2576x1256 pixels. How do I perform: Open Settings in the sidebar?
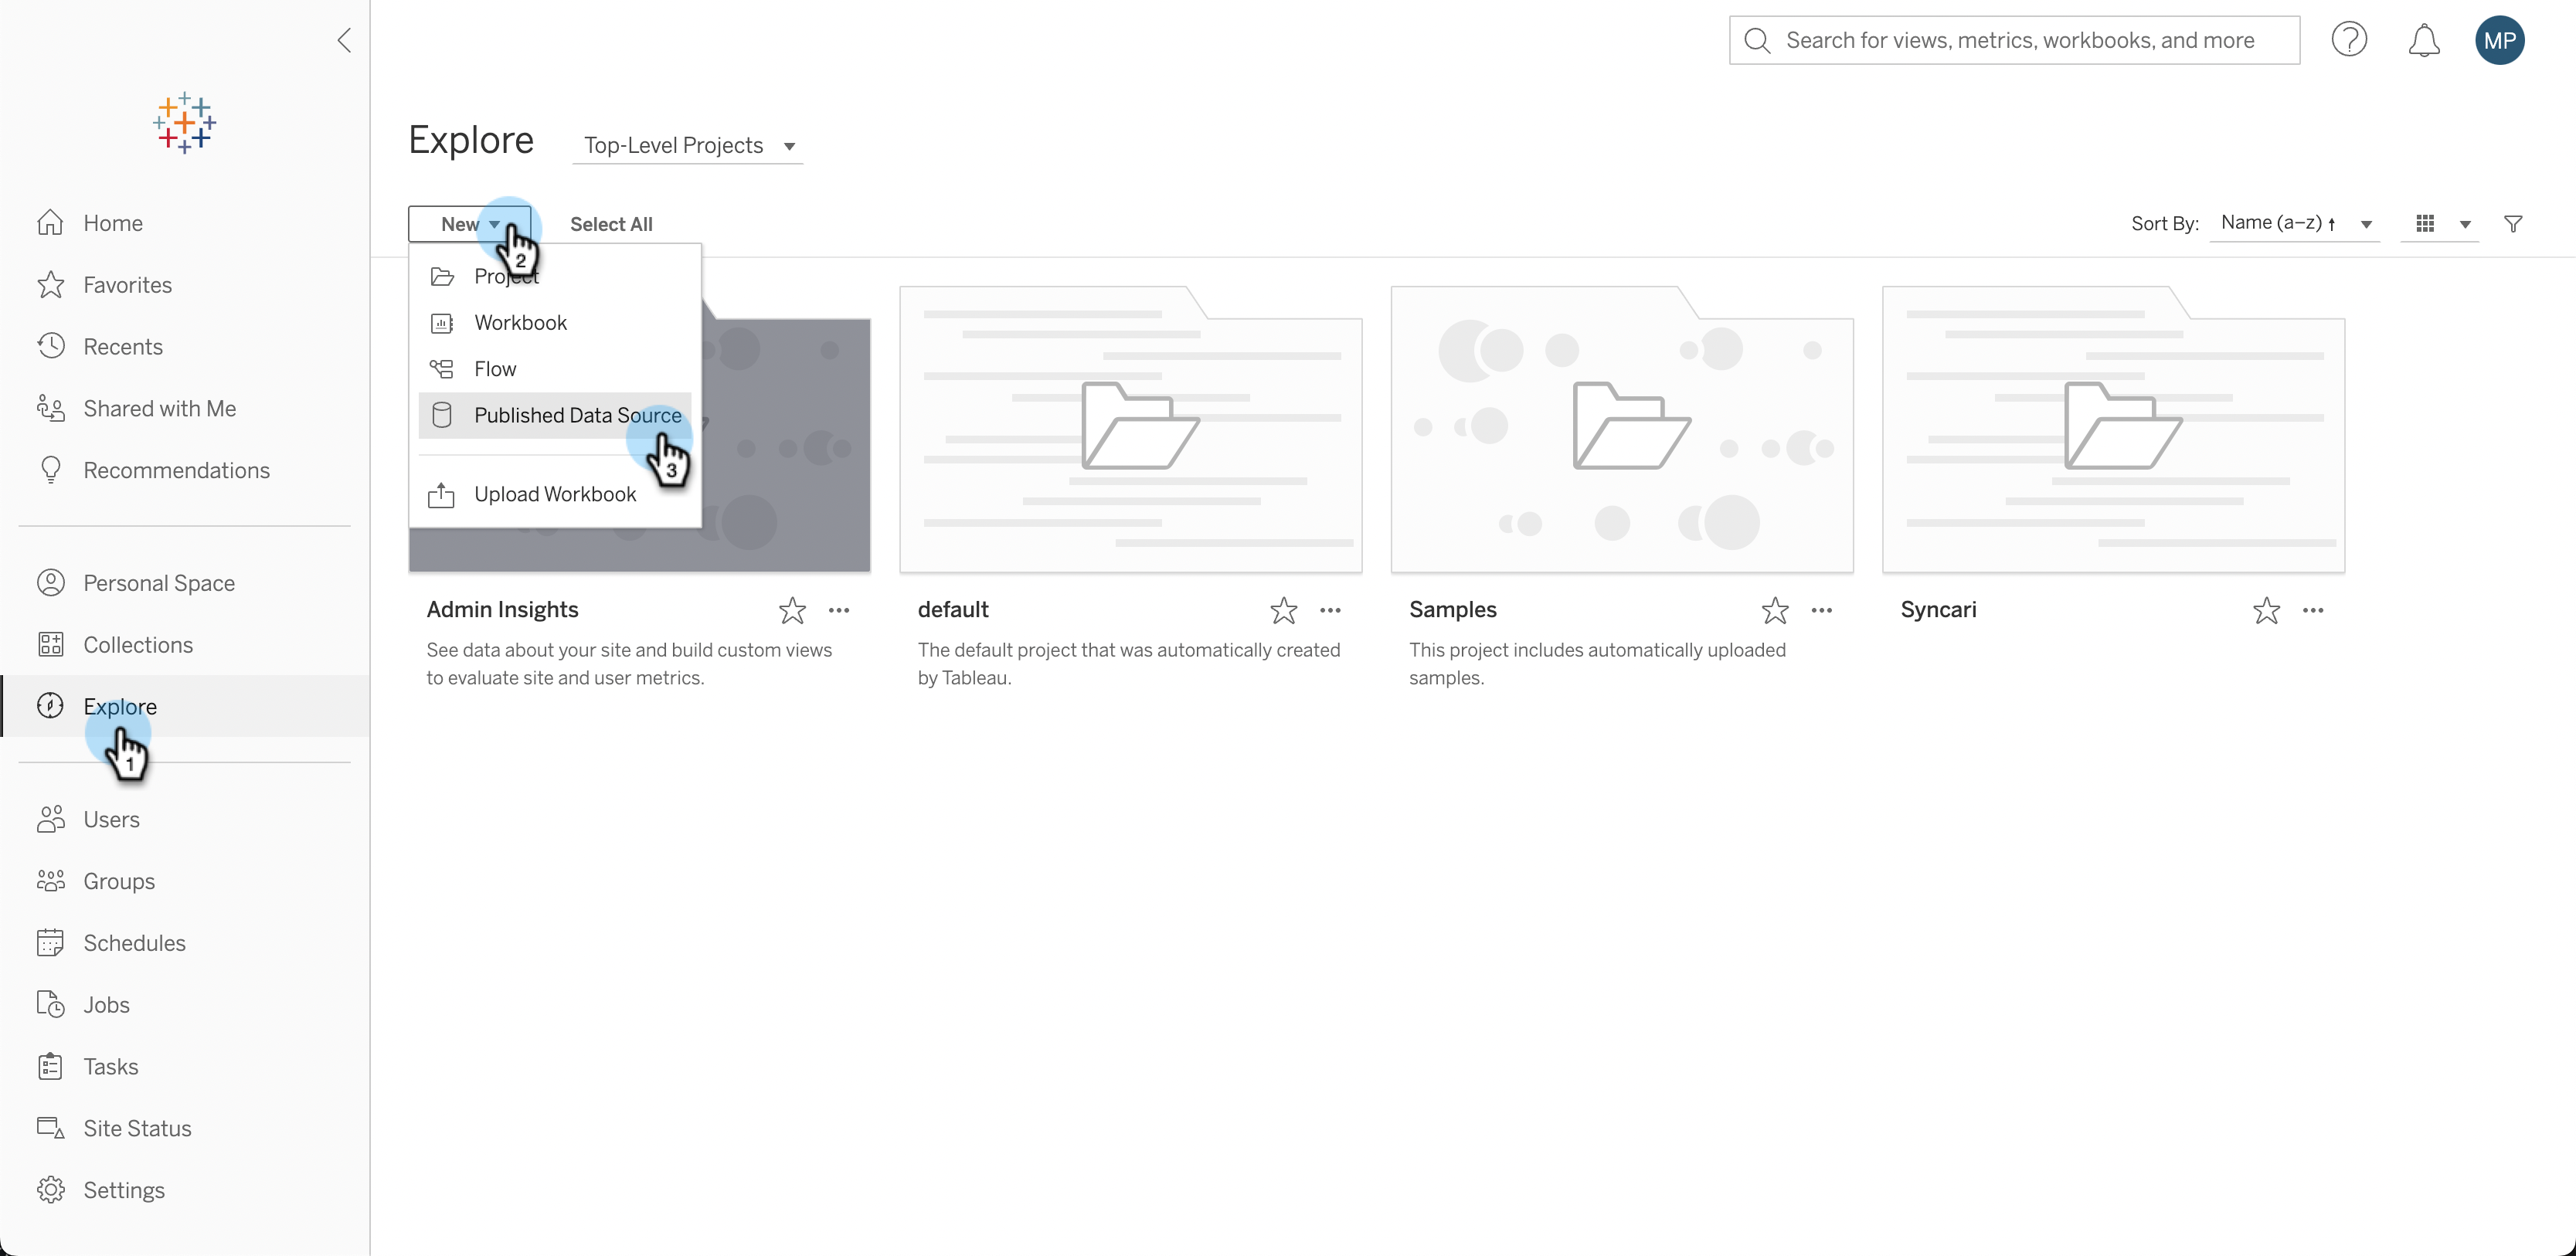pyautogui.click(x=185, y=1191)
